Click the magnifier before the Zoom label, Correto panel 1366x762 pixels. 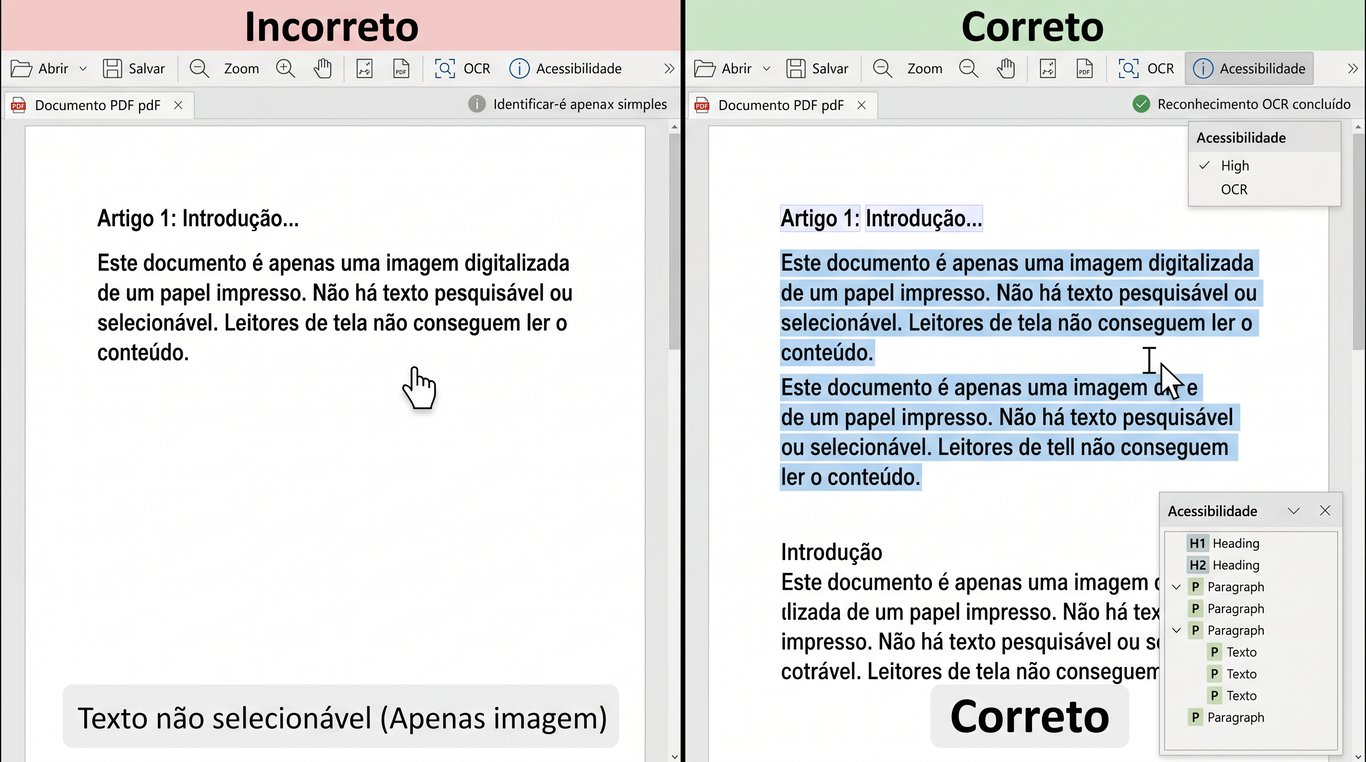[x=882, y=69]
